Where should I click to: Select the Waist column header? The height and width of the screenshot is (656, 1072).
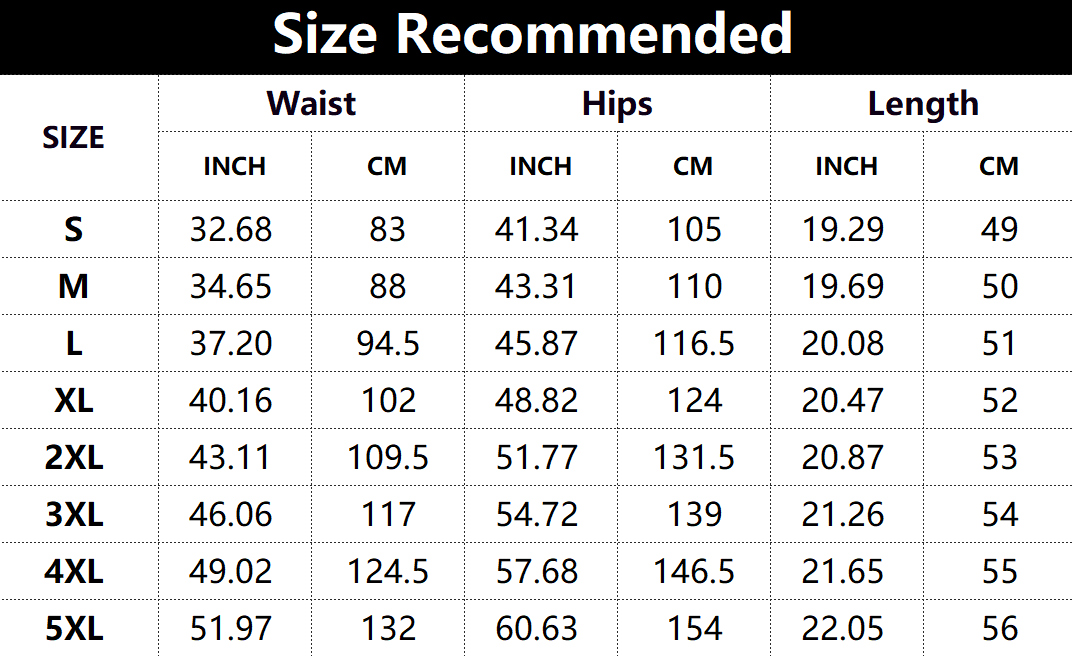311,104
